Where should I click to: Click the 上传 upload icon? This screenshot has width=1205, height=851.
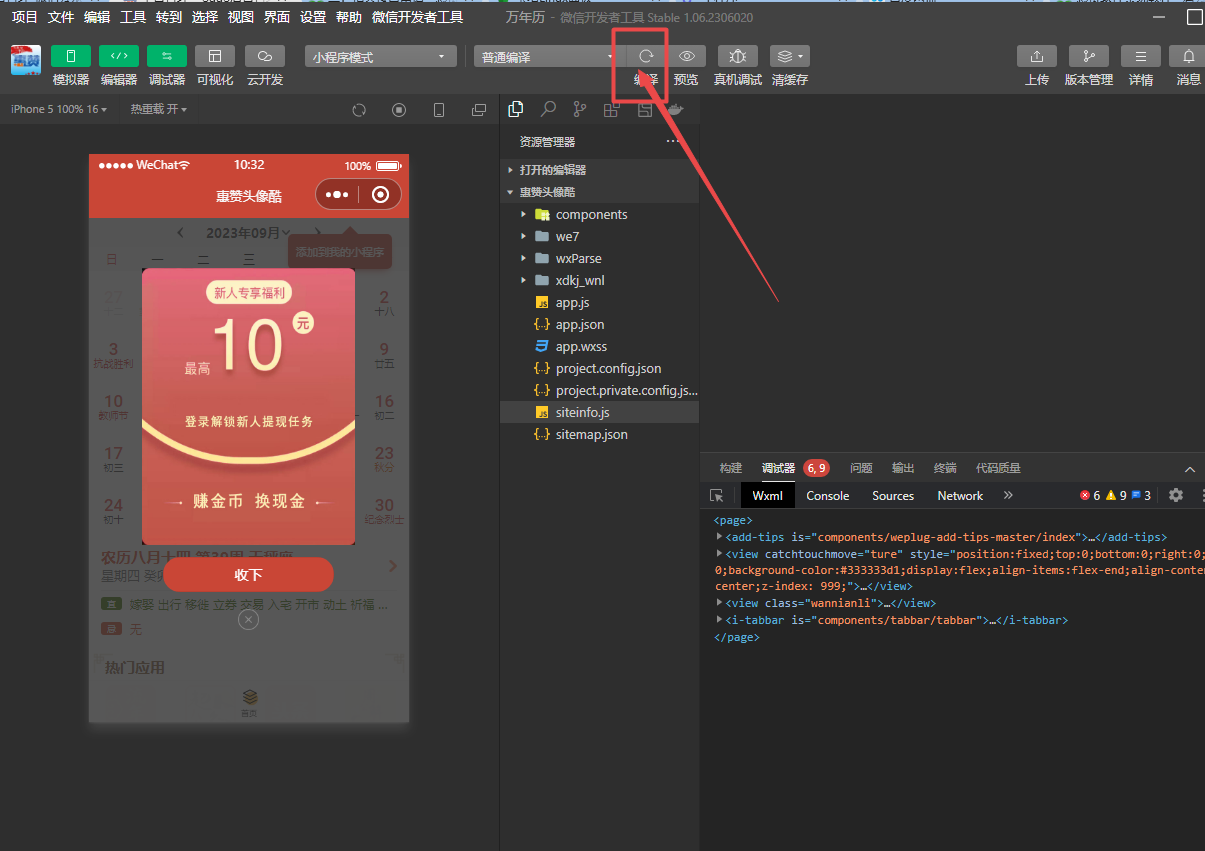(1037, 56)
